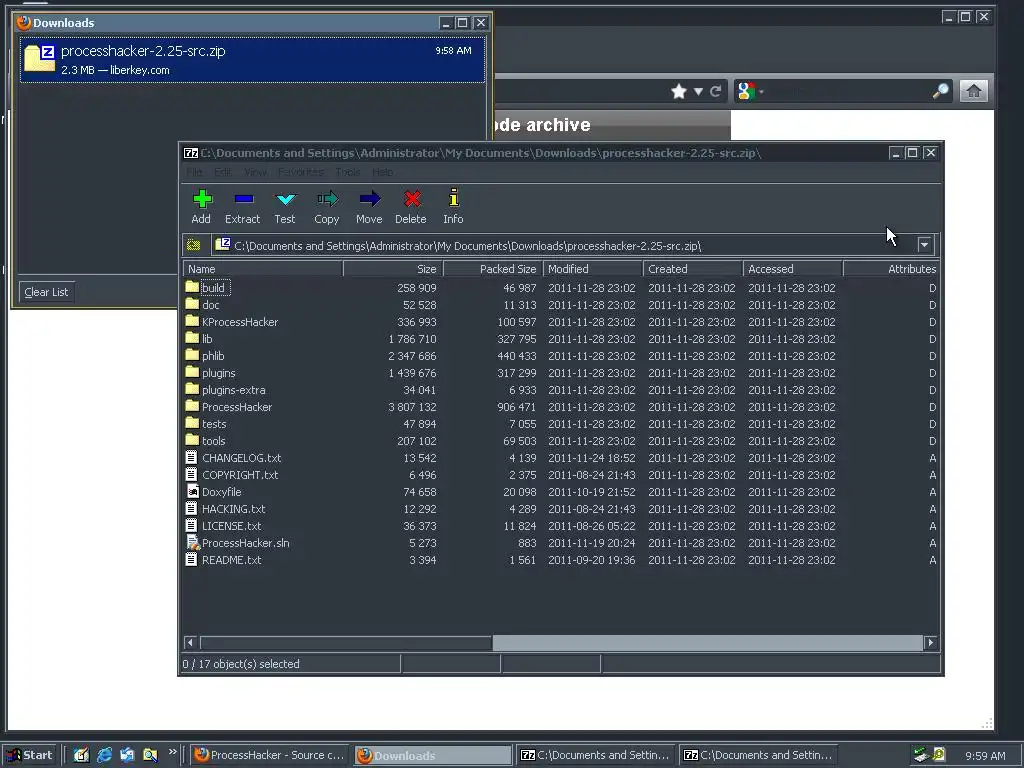This screenshot has width=1024, height=768.
Task: Click the fourth quick launch search icon
Action: pos(150,755)
